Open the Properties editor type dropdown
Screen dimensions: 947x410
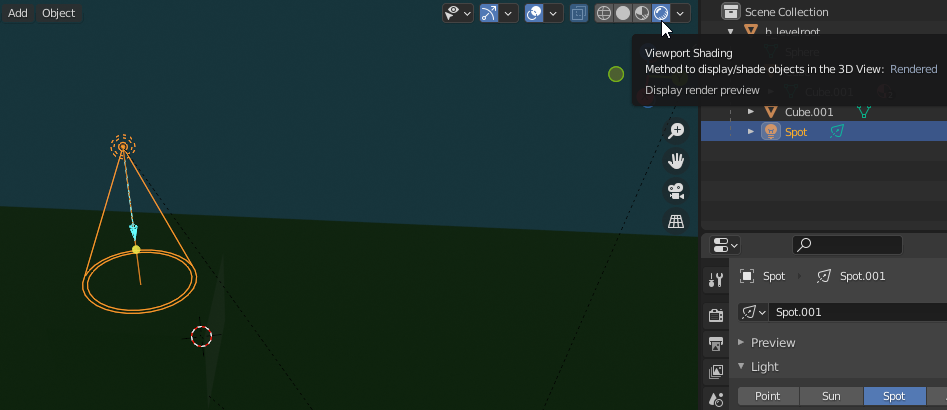point(725,245)
